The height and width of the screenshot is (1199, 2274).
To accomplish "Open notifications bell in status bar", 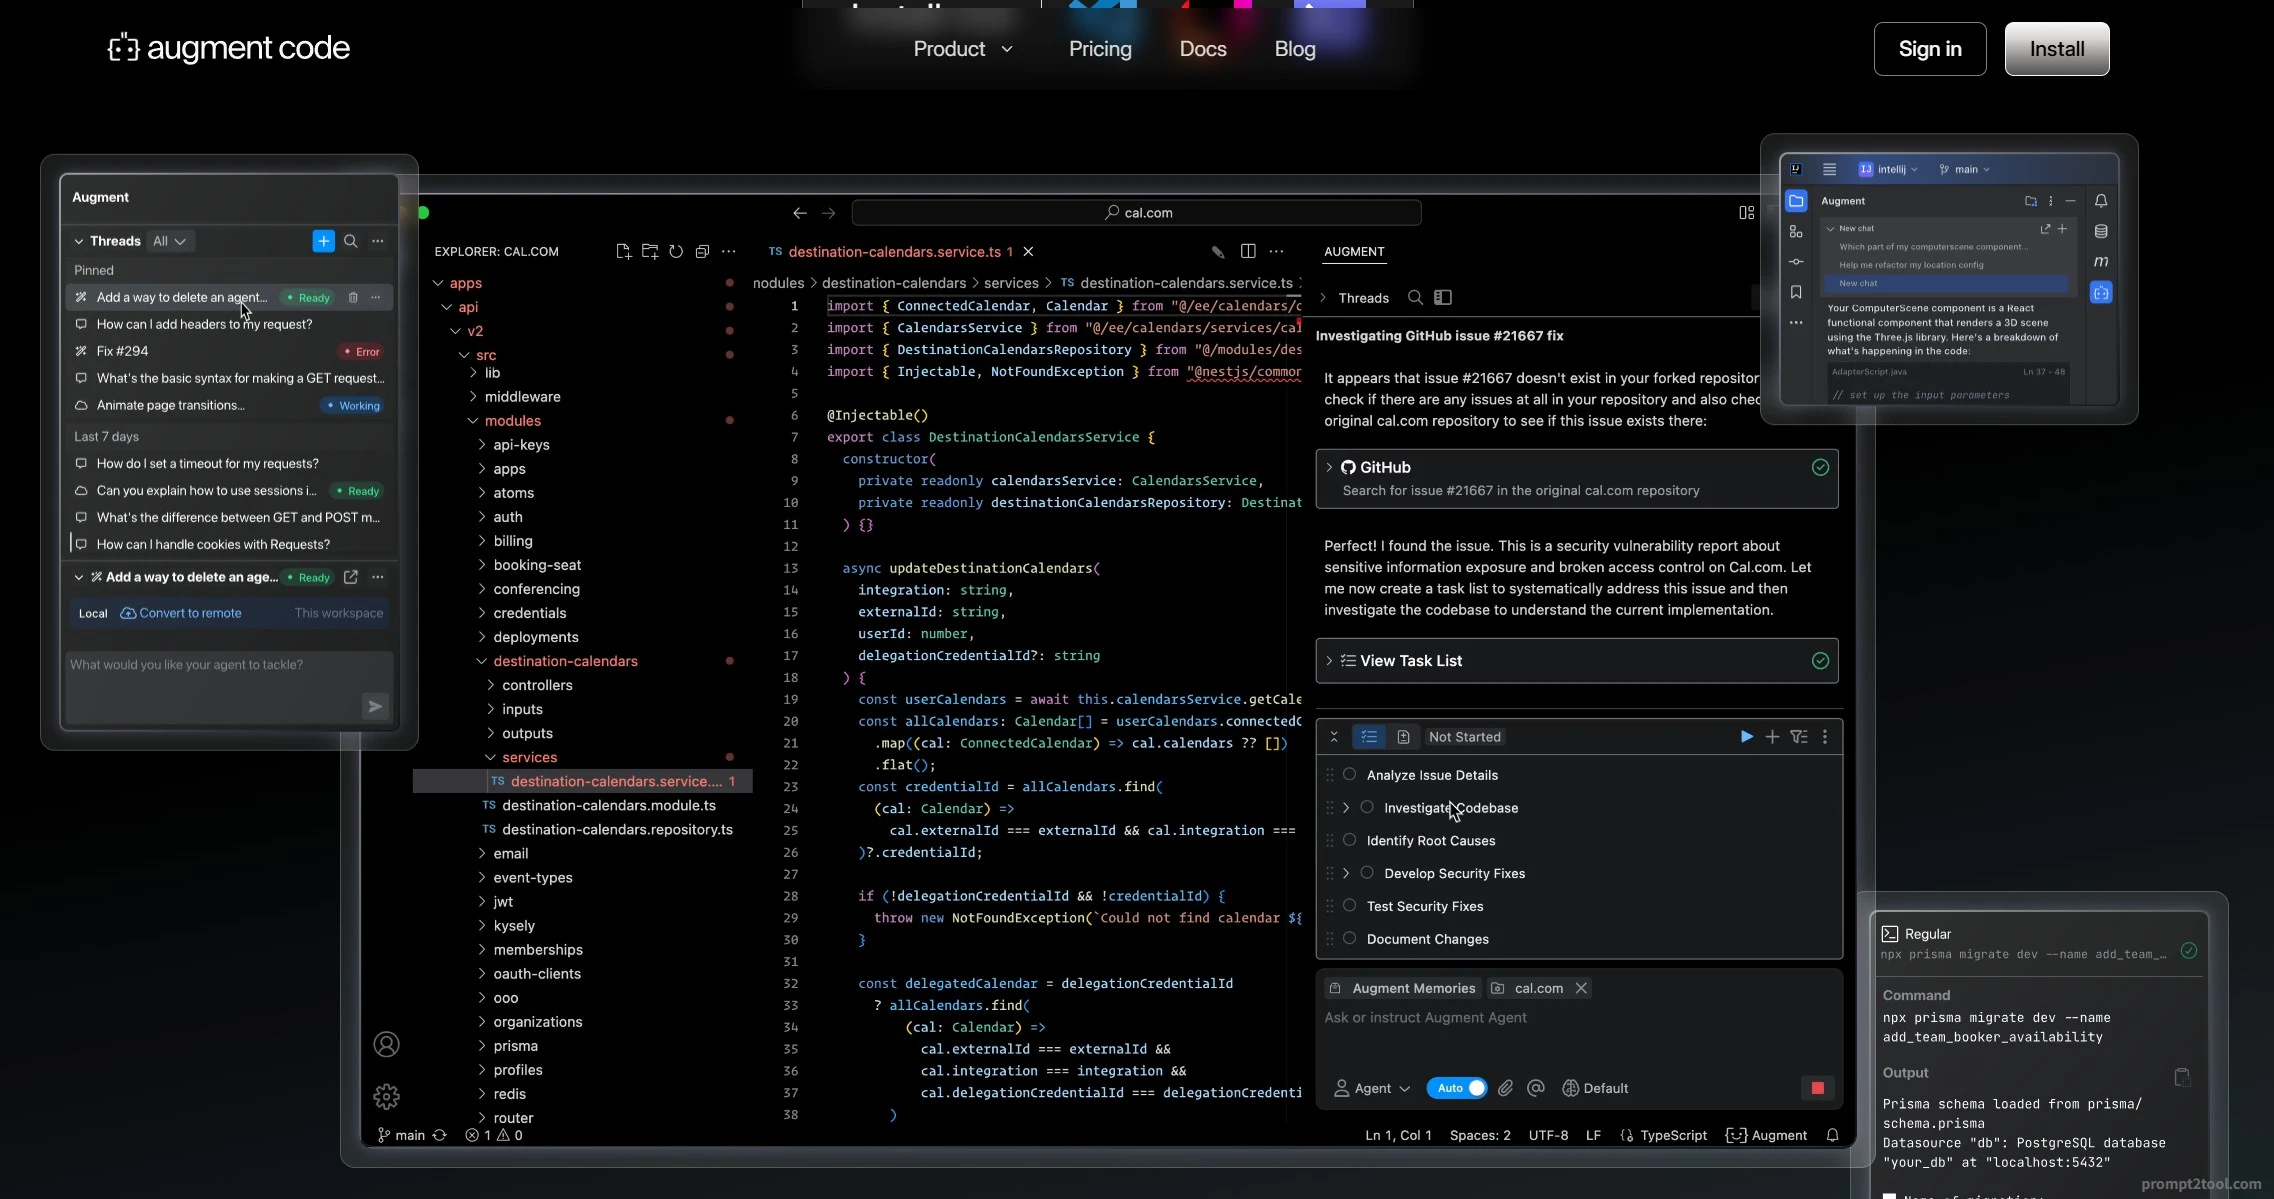I will point(1832,1136).
